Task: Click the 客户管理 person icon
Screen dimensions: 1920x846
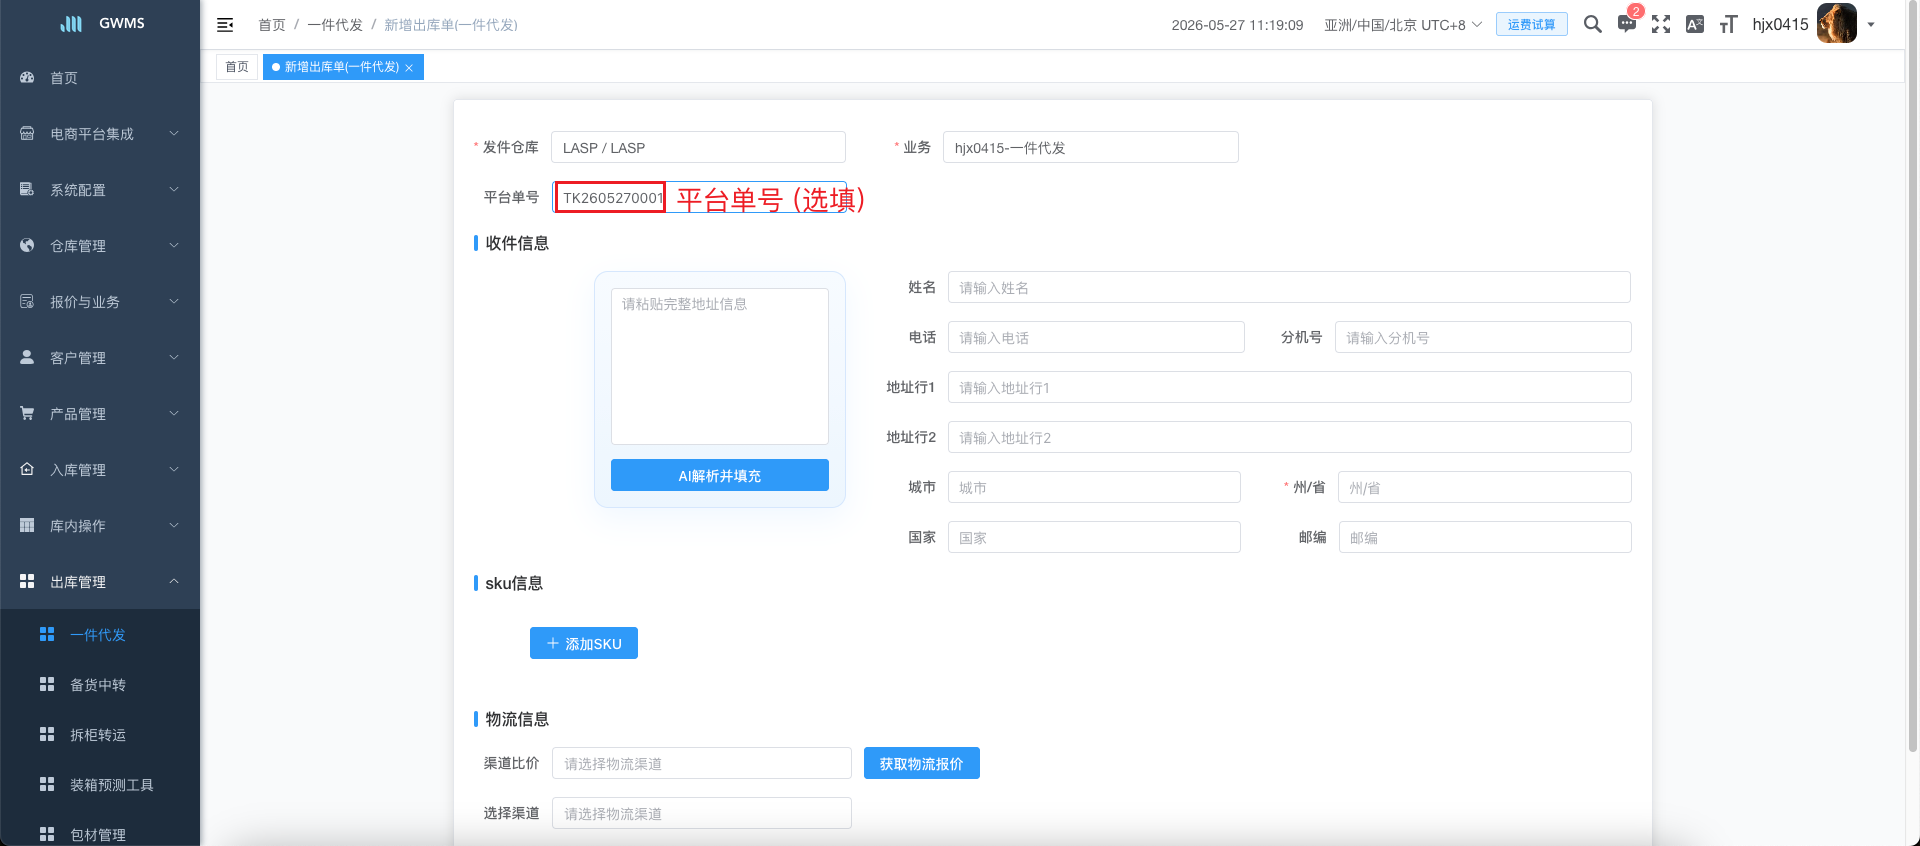Action: 27,357
